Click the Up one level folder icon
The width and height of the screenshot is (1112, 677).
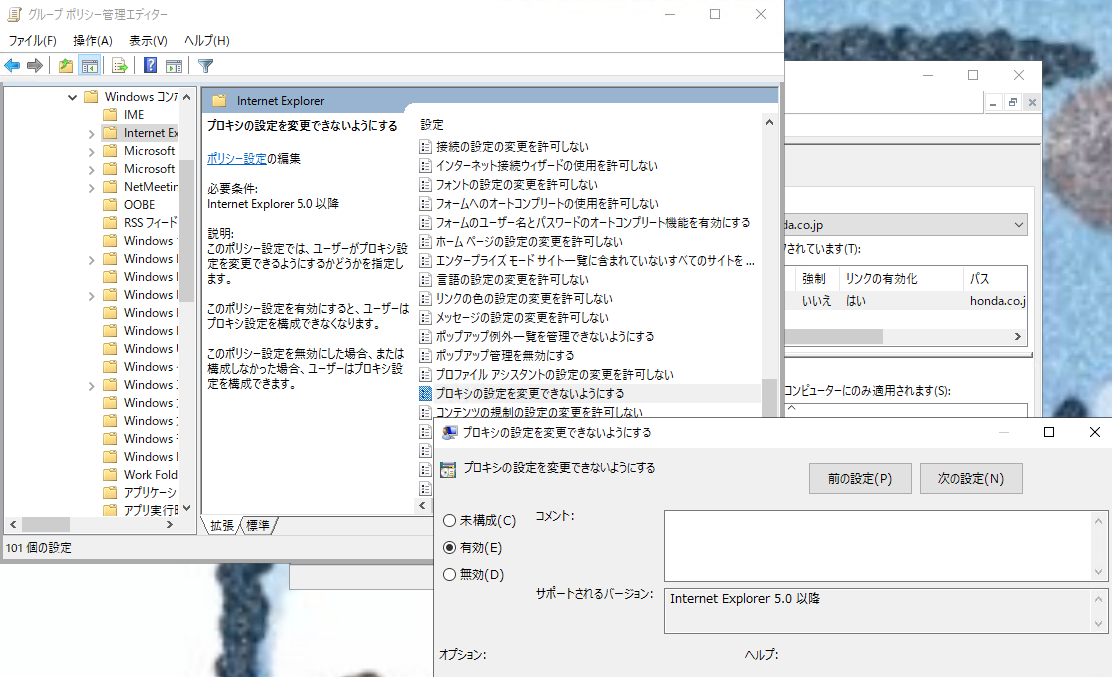pyautogui.click(x=66, y=65)
